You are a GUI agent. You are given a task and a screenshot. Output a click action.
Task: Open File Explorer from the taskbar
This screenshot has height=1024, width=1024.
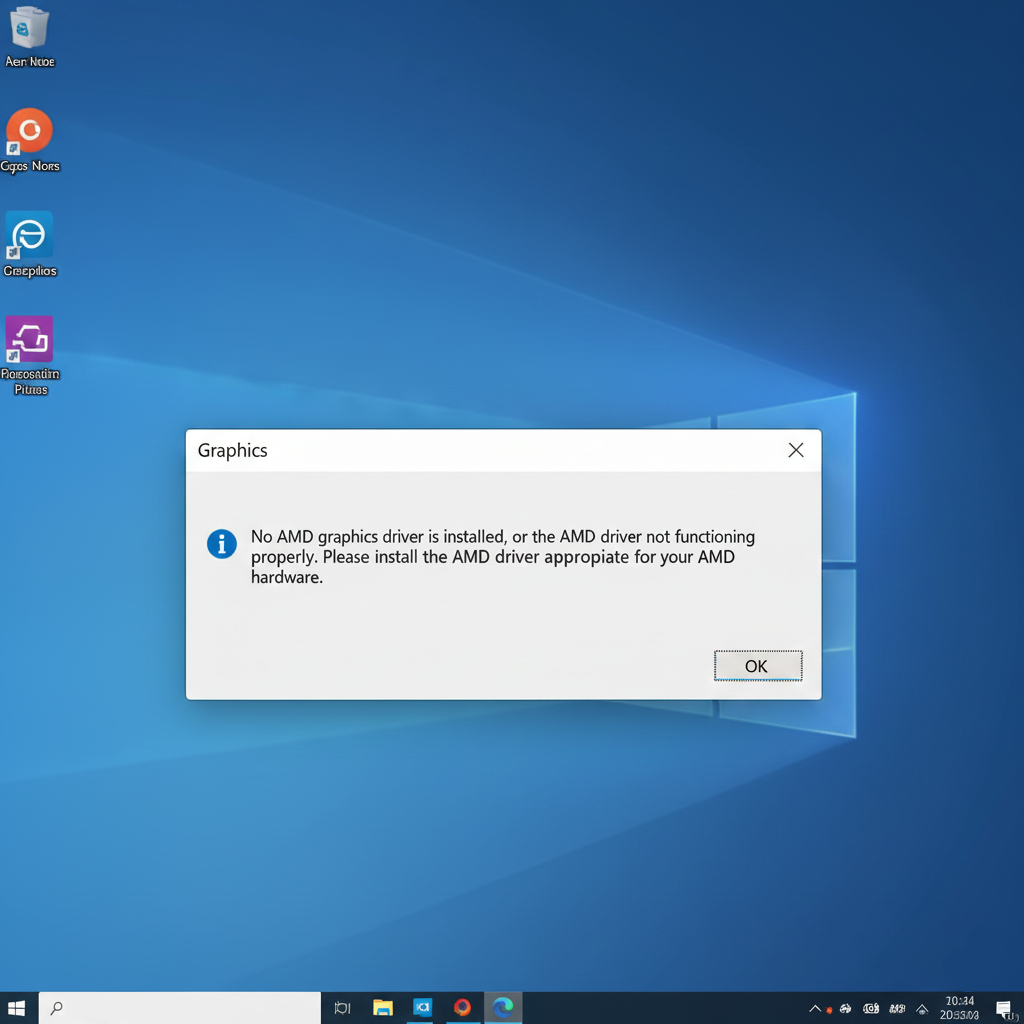click(x=384, y=1008)
